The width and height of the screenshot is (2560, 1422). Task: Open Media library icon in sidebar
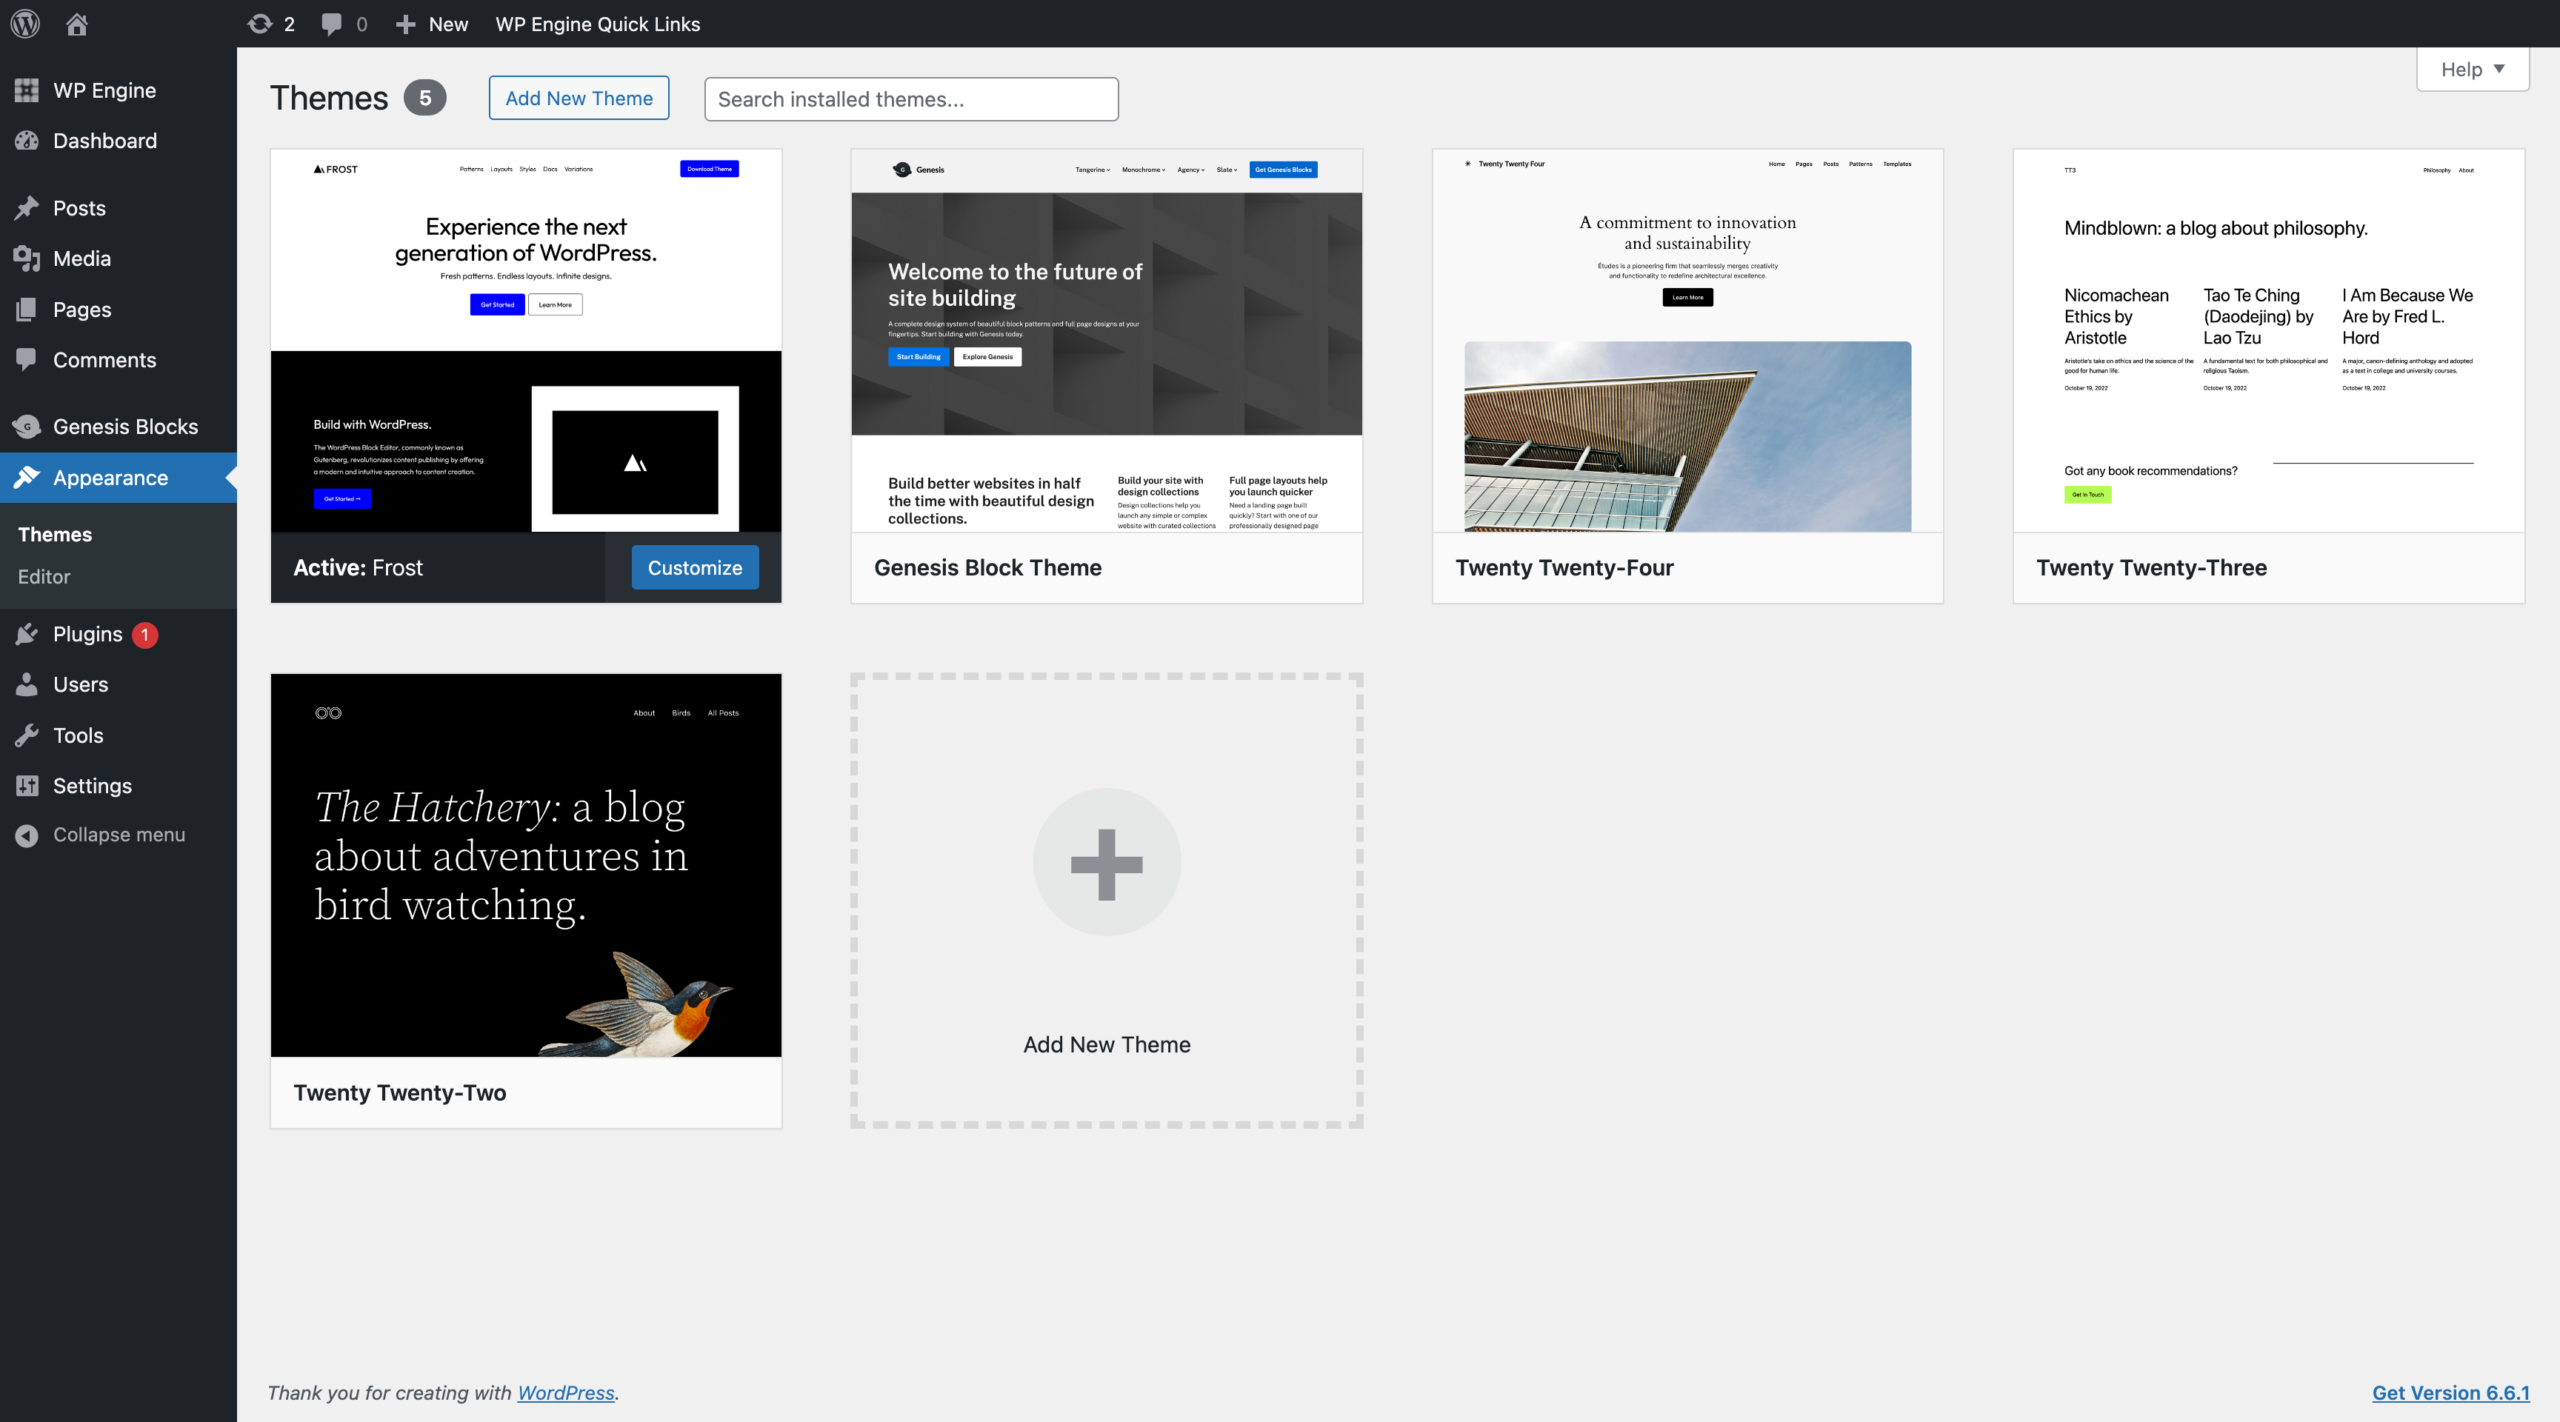[27, 258]
